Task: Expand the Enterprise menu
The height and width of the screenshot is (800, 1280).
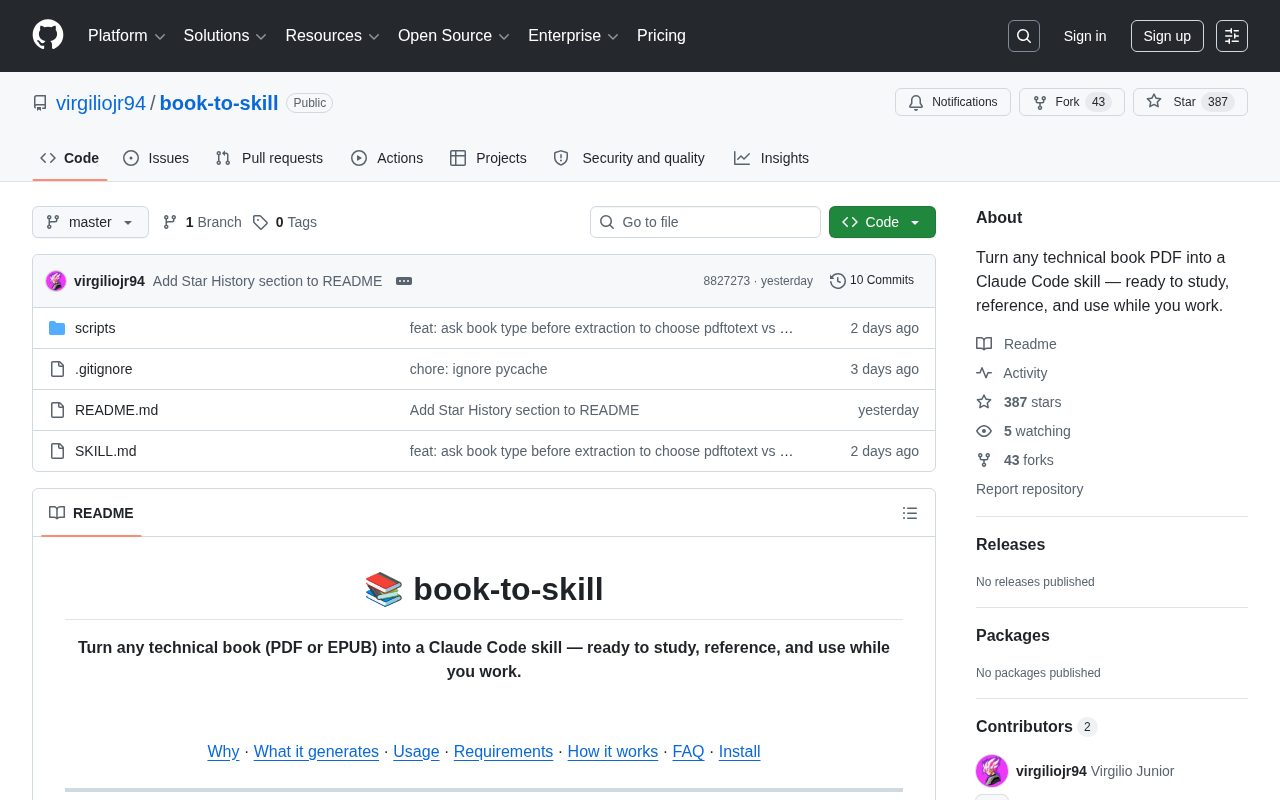Action: 573,36
